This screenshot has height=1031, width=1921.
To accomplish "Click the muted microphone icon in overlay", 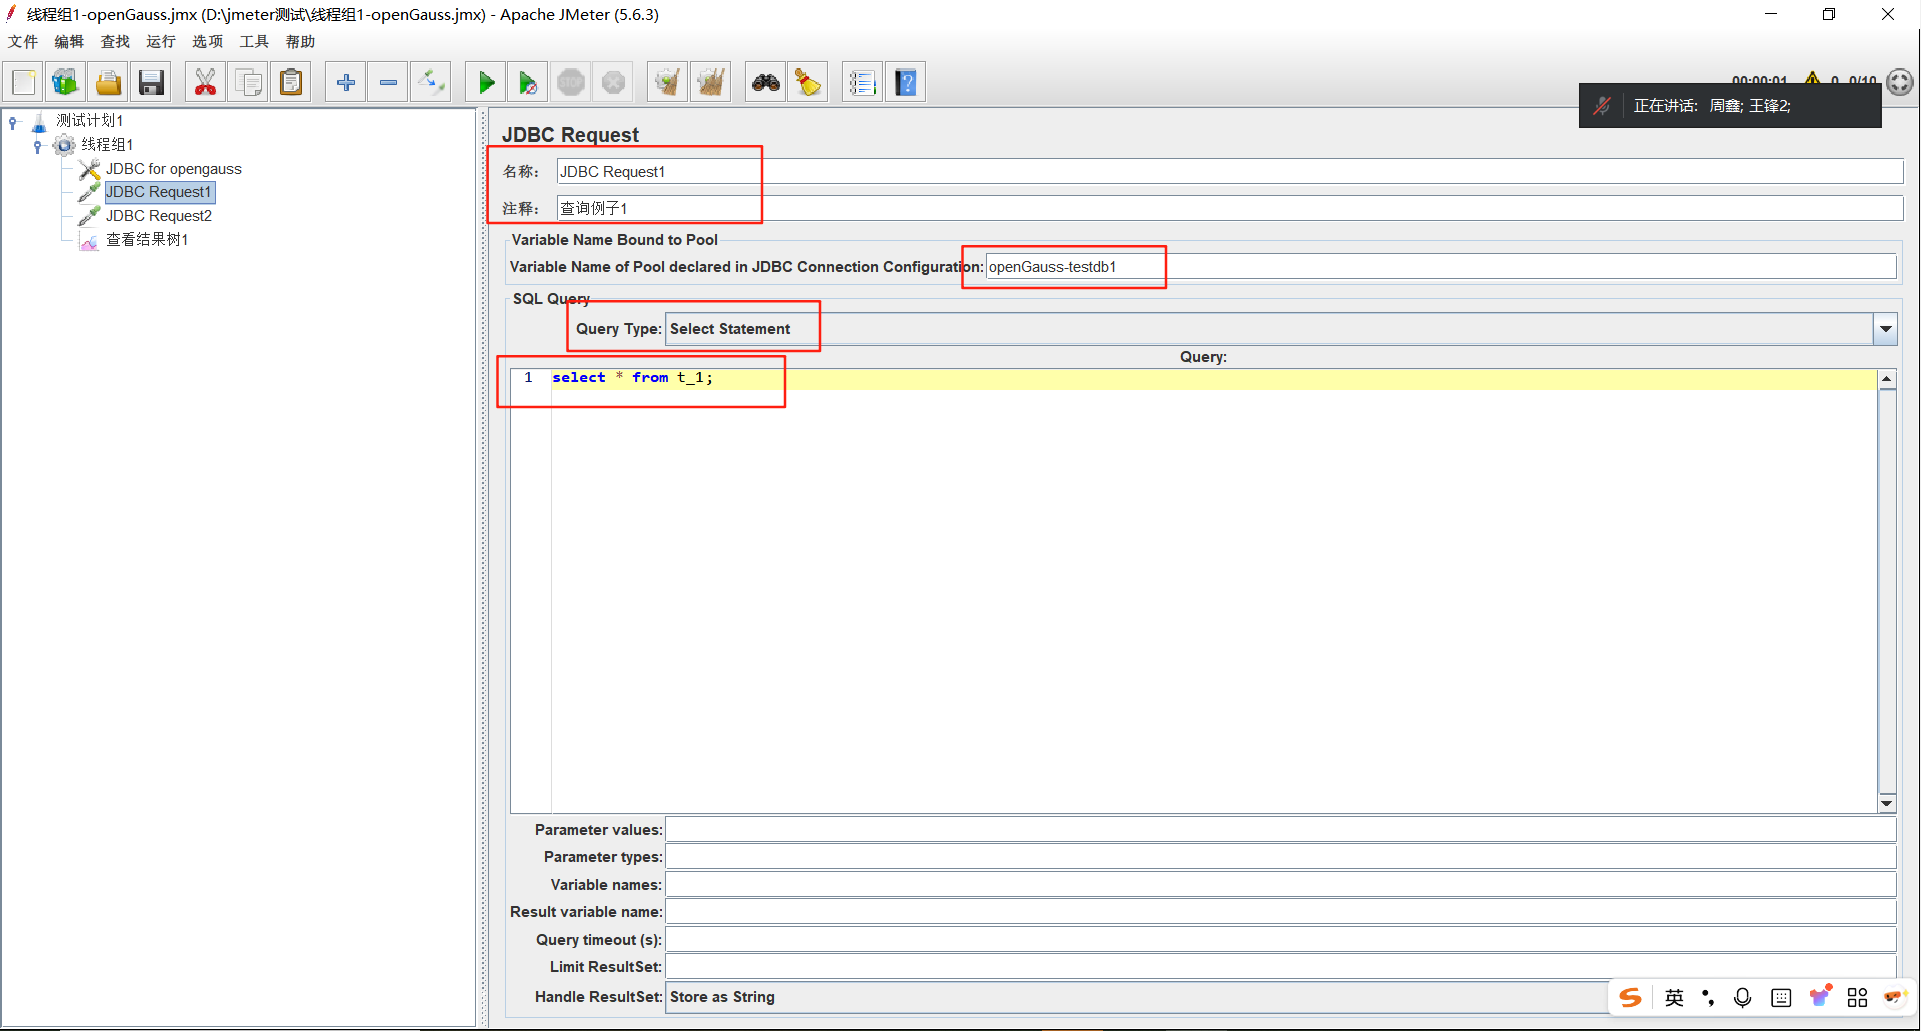I will click(1602, 106).
